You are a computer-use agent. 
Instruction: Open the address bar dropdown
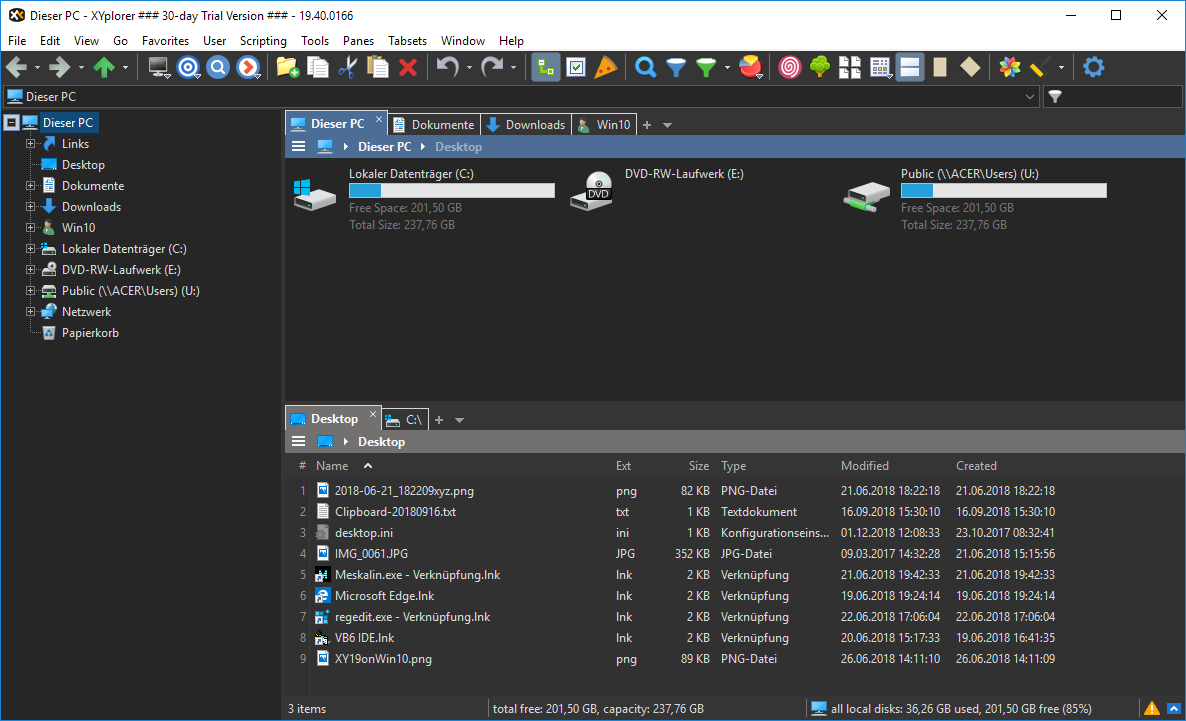click(1029, 96)
